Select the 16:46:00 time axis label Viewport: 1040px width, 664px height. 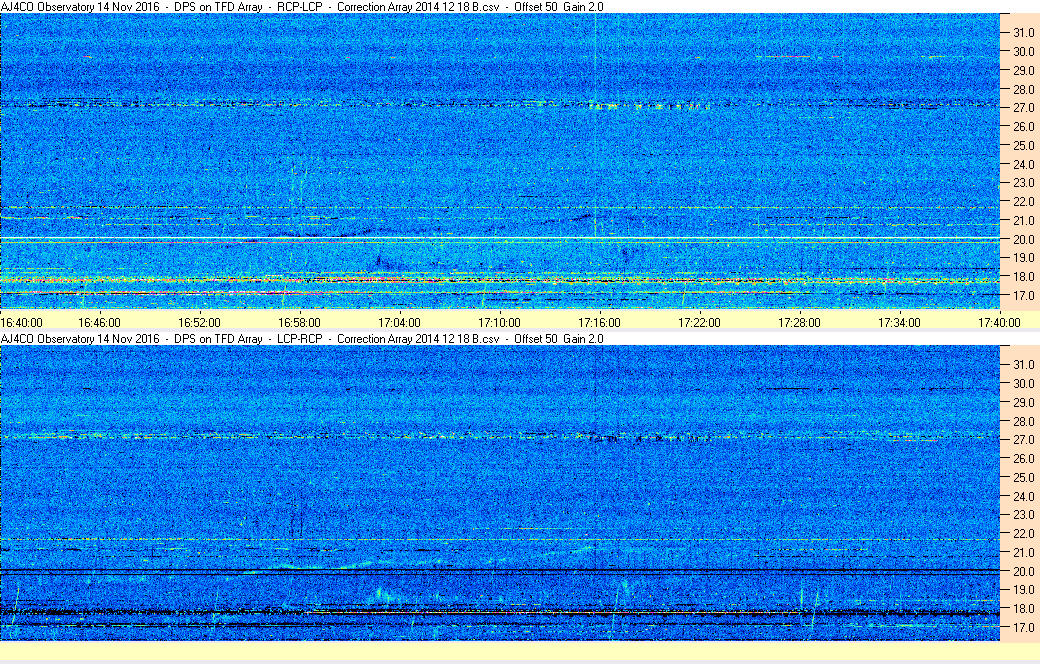[x=99, y=322]
